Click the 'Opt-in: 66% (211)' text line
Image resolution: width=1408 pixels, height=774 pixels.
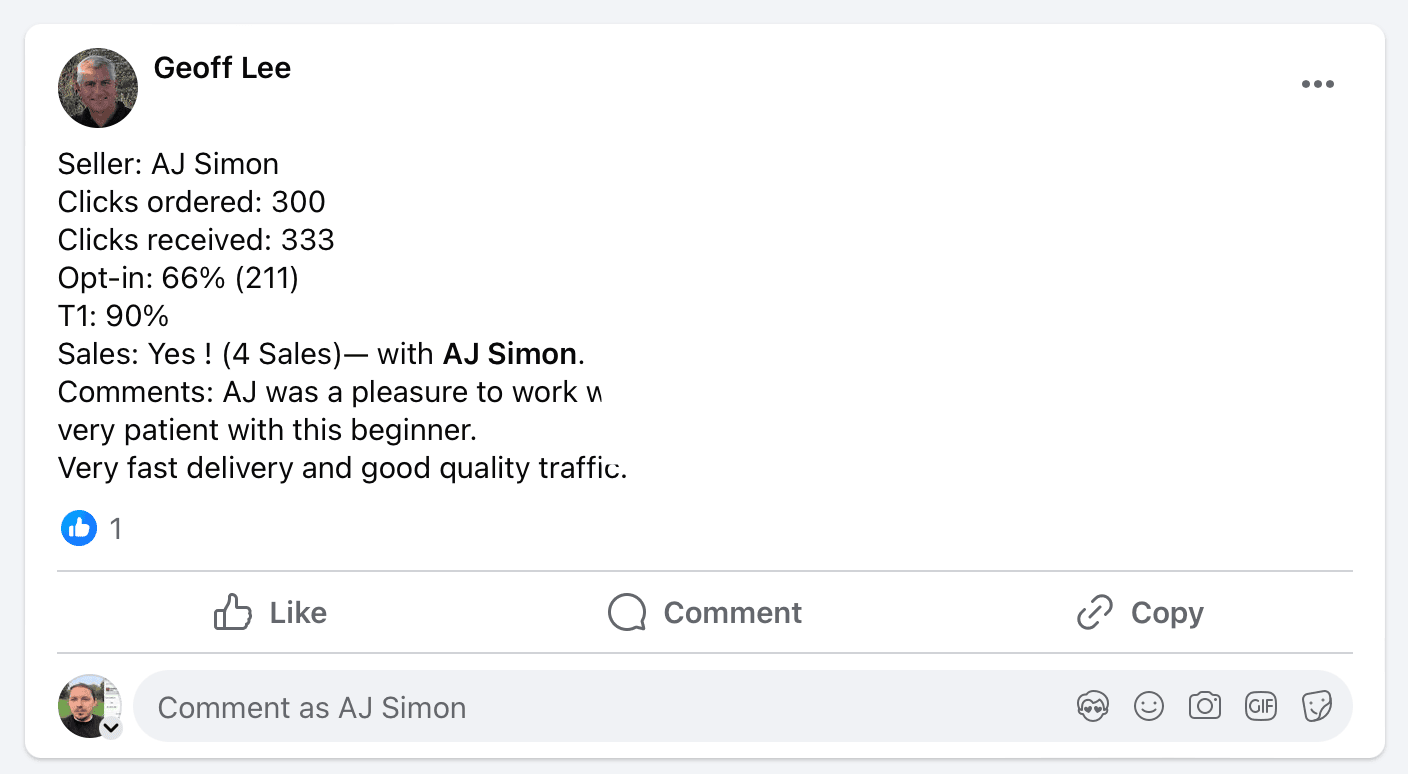(x=178, y=278)
